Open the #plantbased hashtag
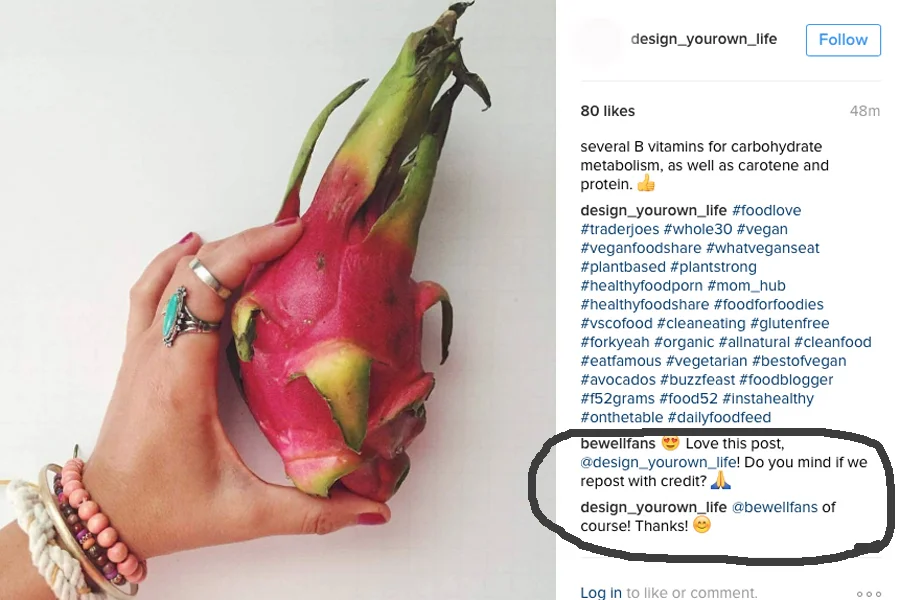 [623, 267]
